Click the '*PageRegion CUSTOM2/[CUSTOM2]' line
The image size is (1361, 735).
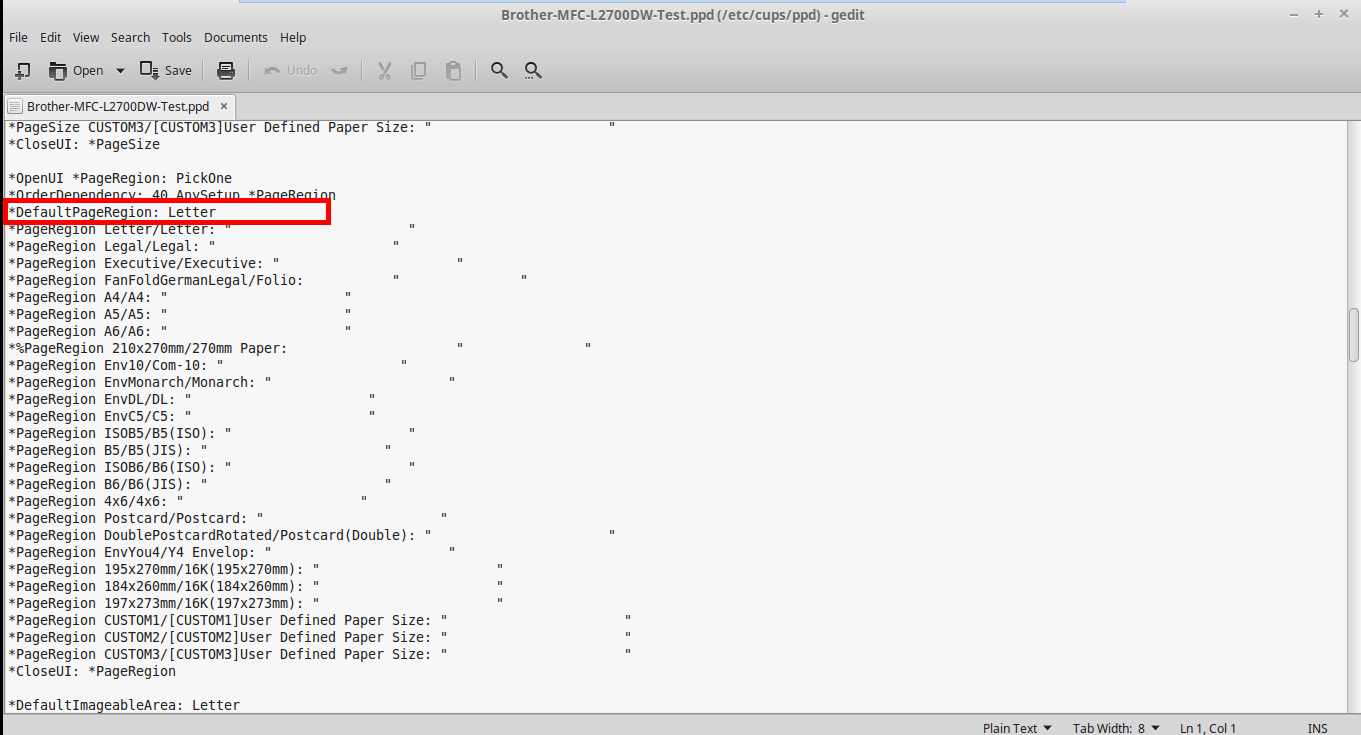[320, 637]
